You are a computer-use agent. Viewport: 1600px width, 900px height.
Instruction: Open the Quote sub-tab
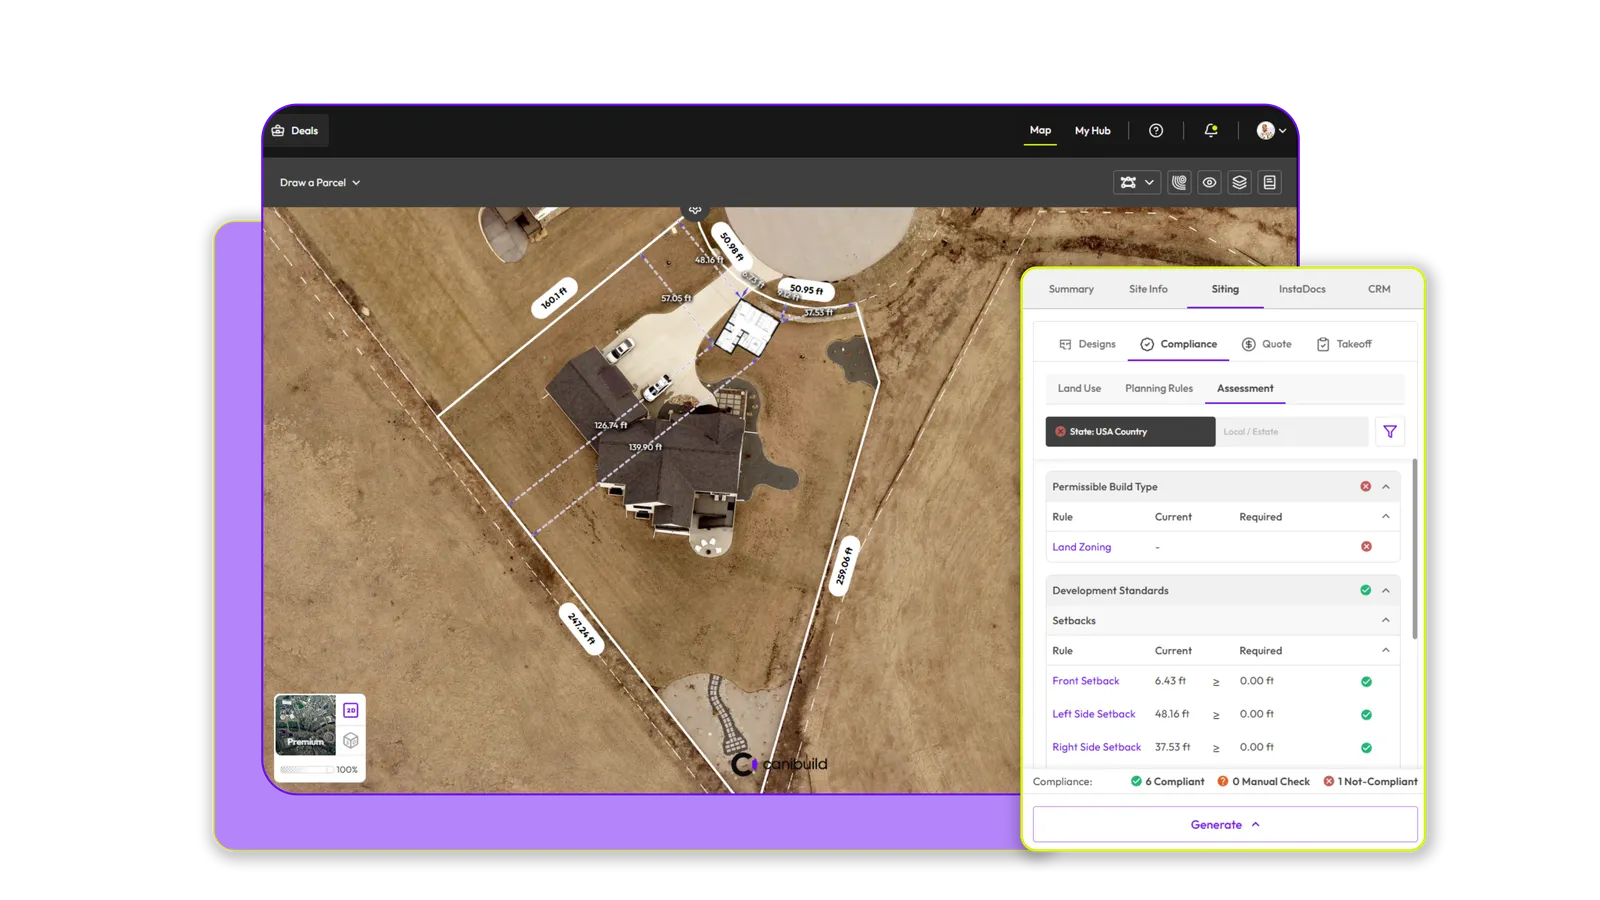1267,344
